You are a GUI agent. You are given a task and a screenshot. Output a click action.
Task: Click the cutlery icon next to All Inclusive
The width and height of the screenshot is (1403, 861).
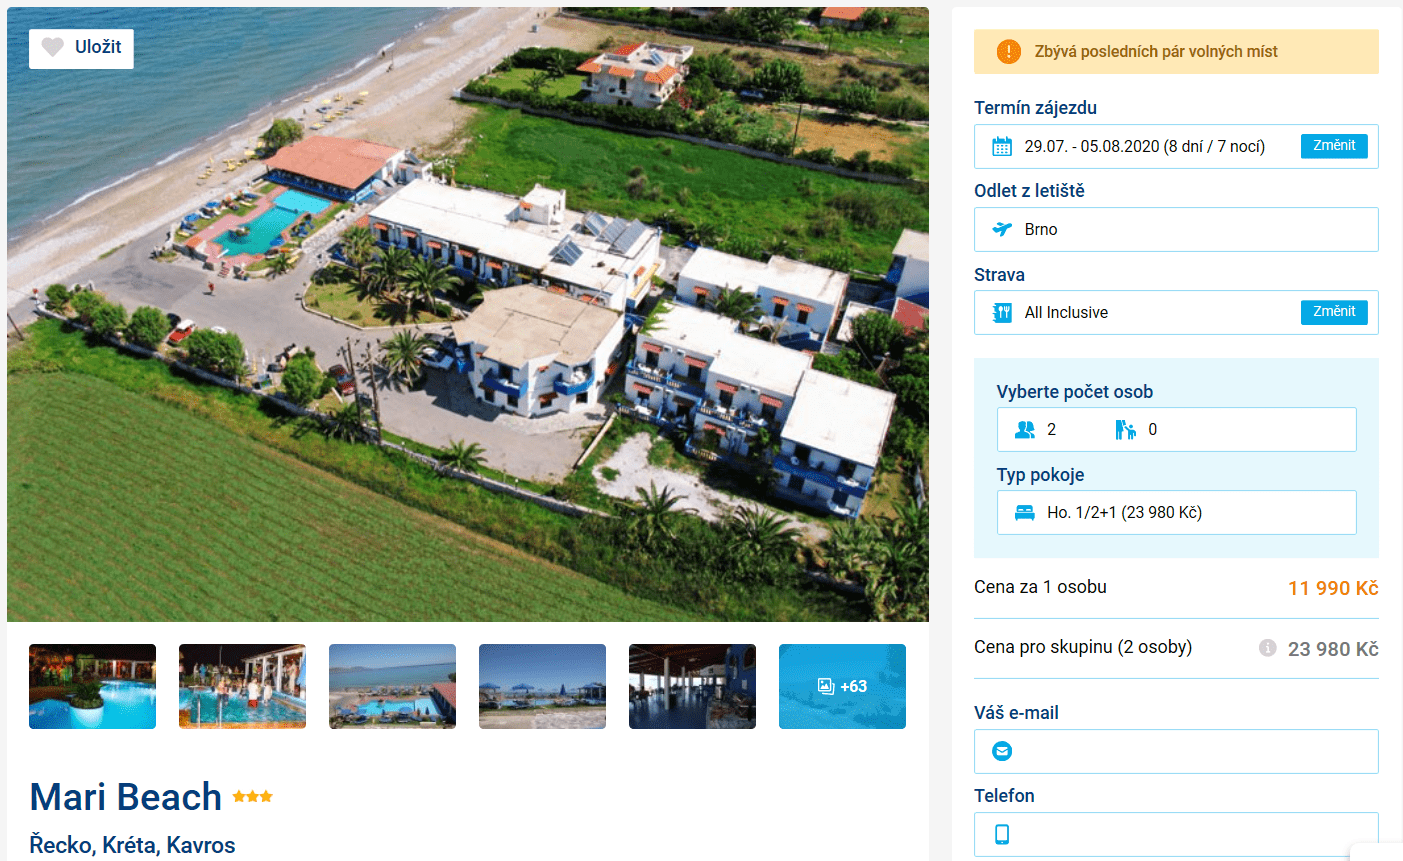click(1002, 313)
